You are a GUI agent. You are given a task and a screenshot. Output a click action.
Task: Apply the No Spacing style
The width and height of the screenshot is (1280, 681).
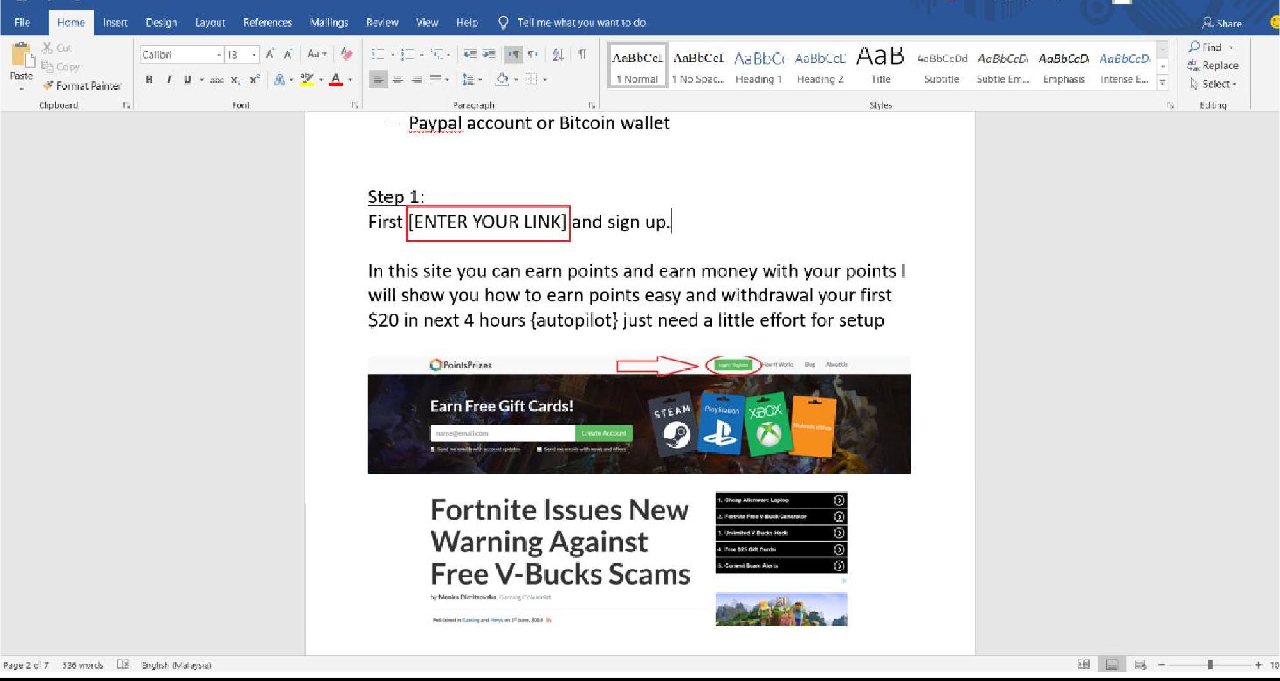697,67
